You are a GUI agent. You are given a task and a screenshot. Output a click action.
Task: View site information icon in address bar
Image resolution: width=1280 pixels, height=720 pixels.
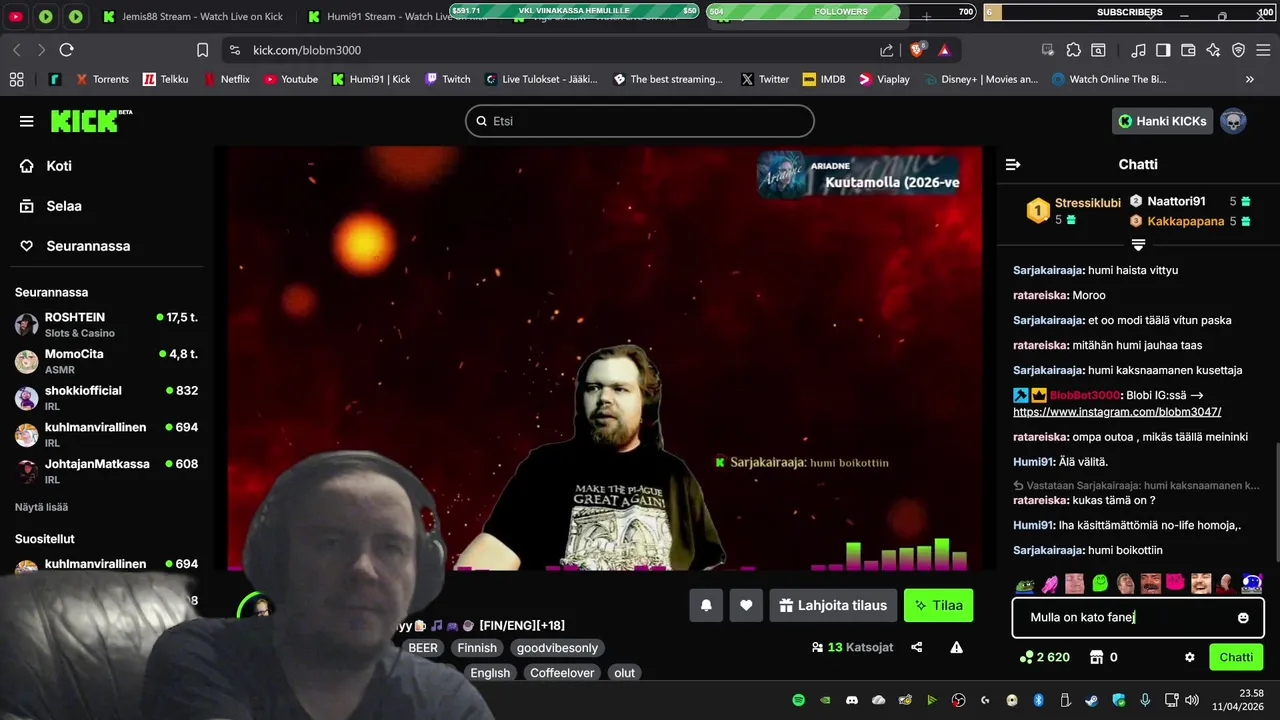[234, 50]
